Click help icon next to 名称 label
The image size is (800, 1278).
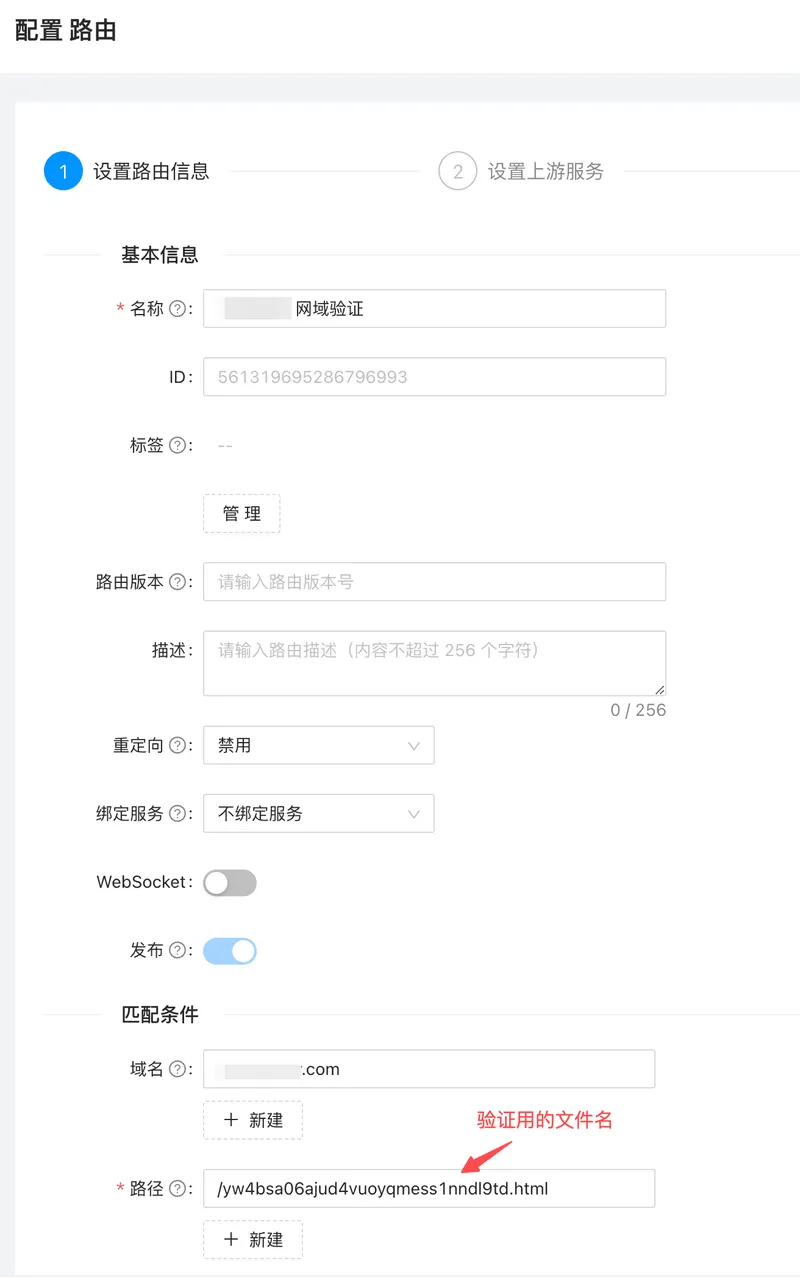(177, 309)
